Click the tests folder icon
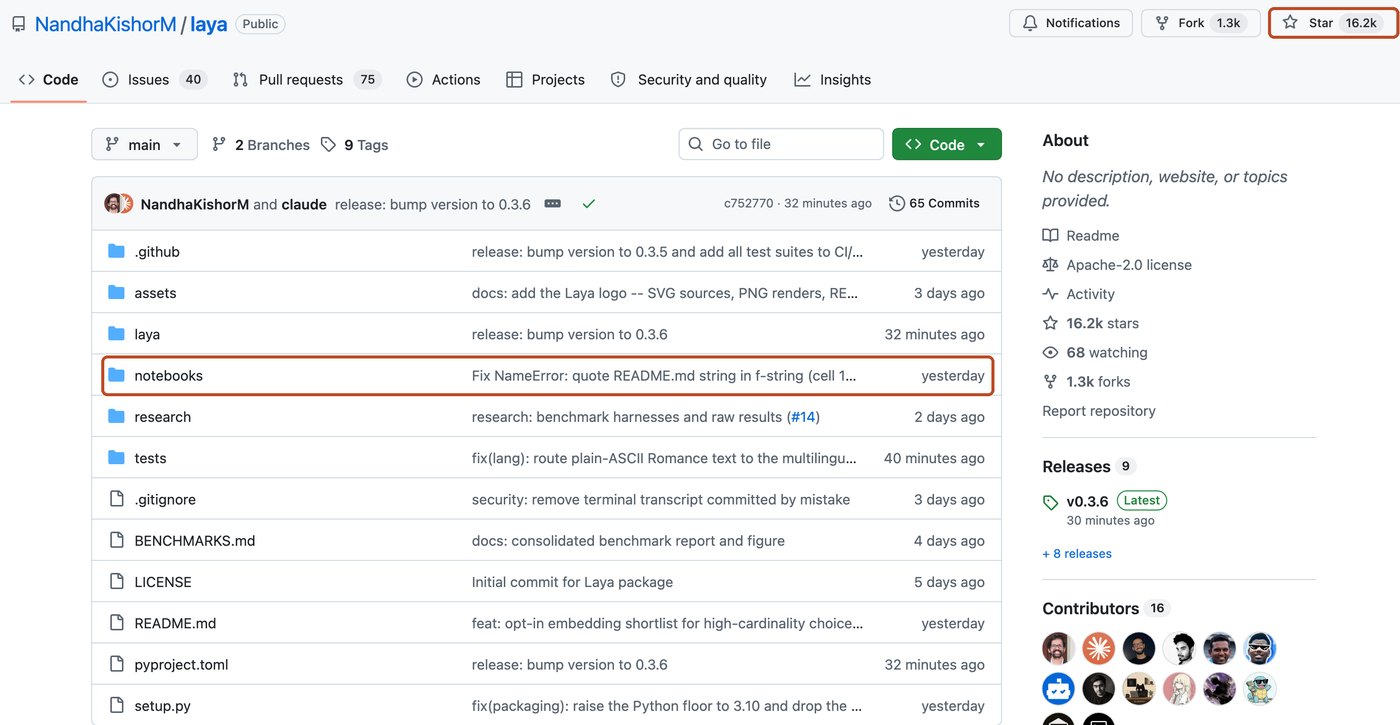 [116, 458]
